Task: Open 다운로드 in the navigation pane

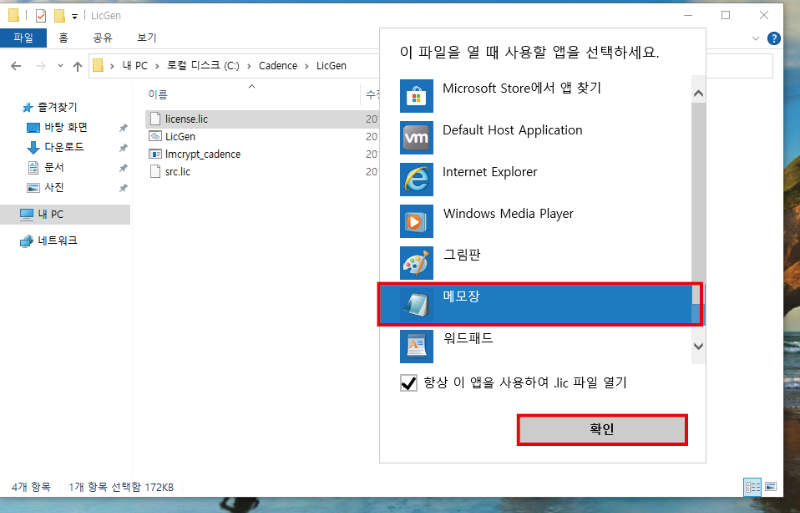Action: coord(64,148)
